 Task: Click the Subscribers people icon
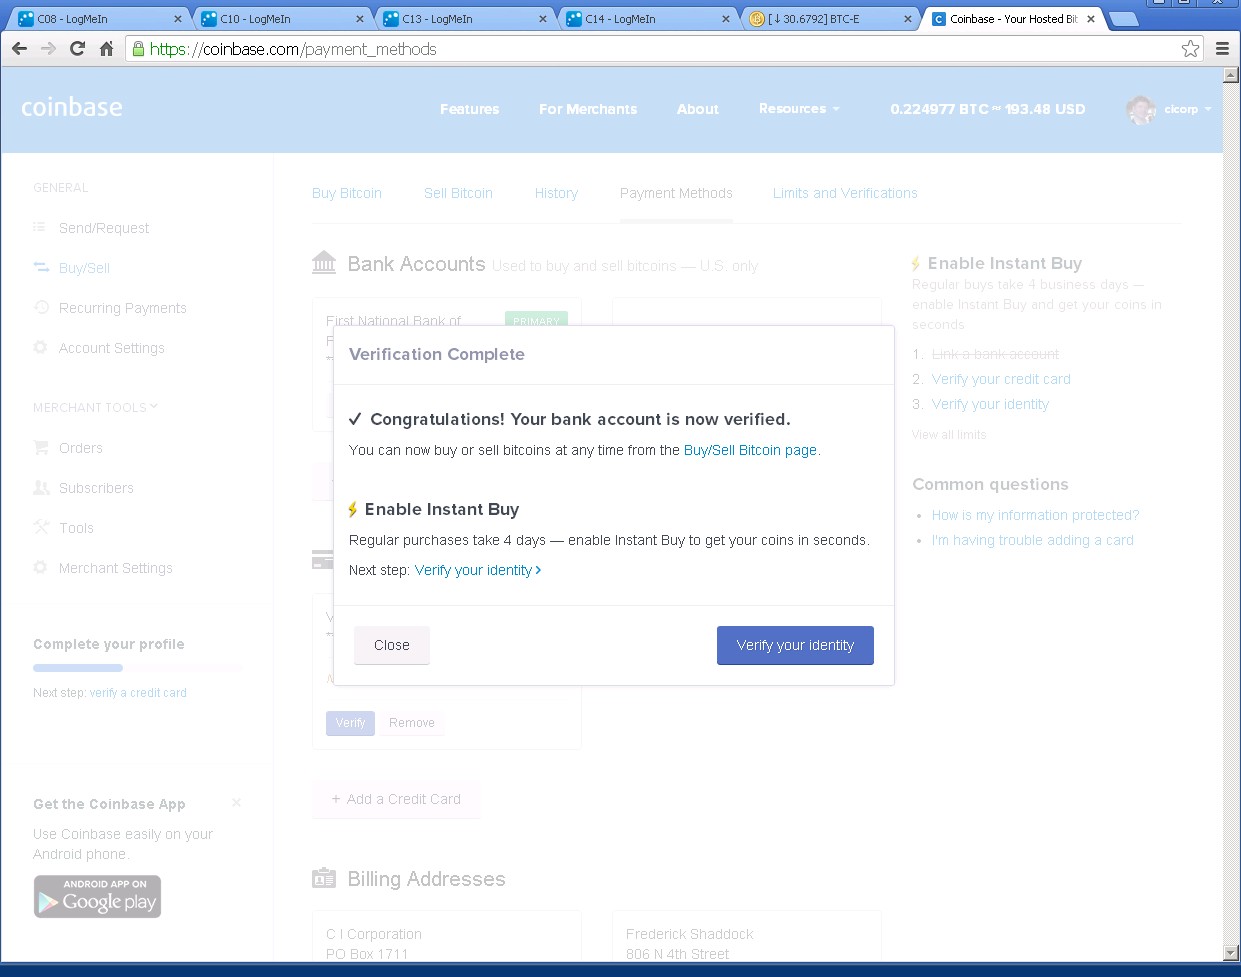41,488
